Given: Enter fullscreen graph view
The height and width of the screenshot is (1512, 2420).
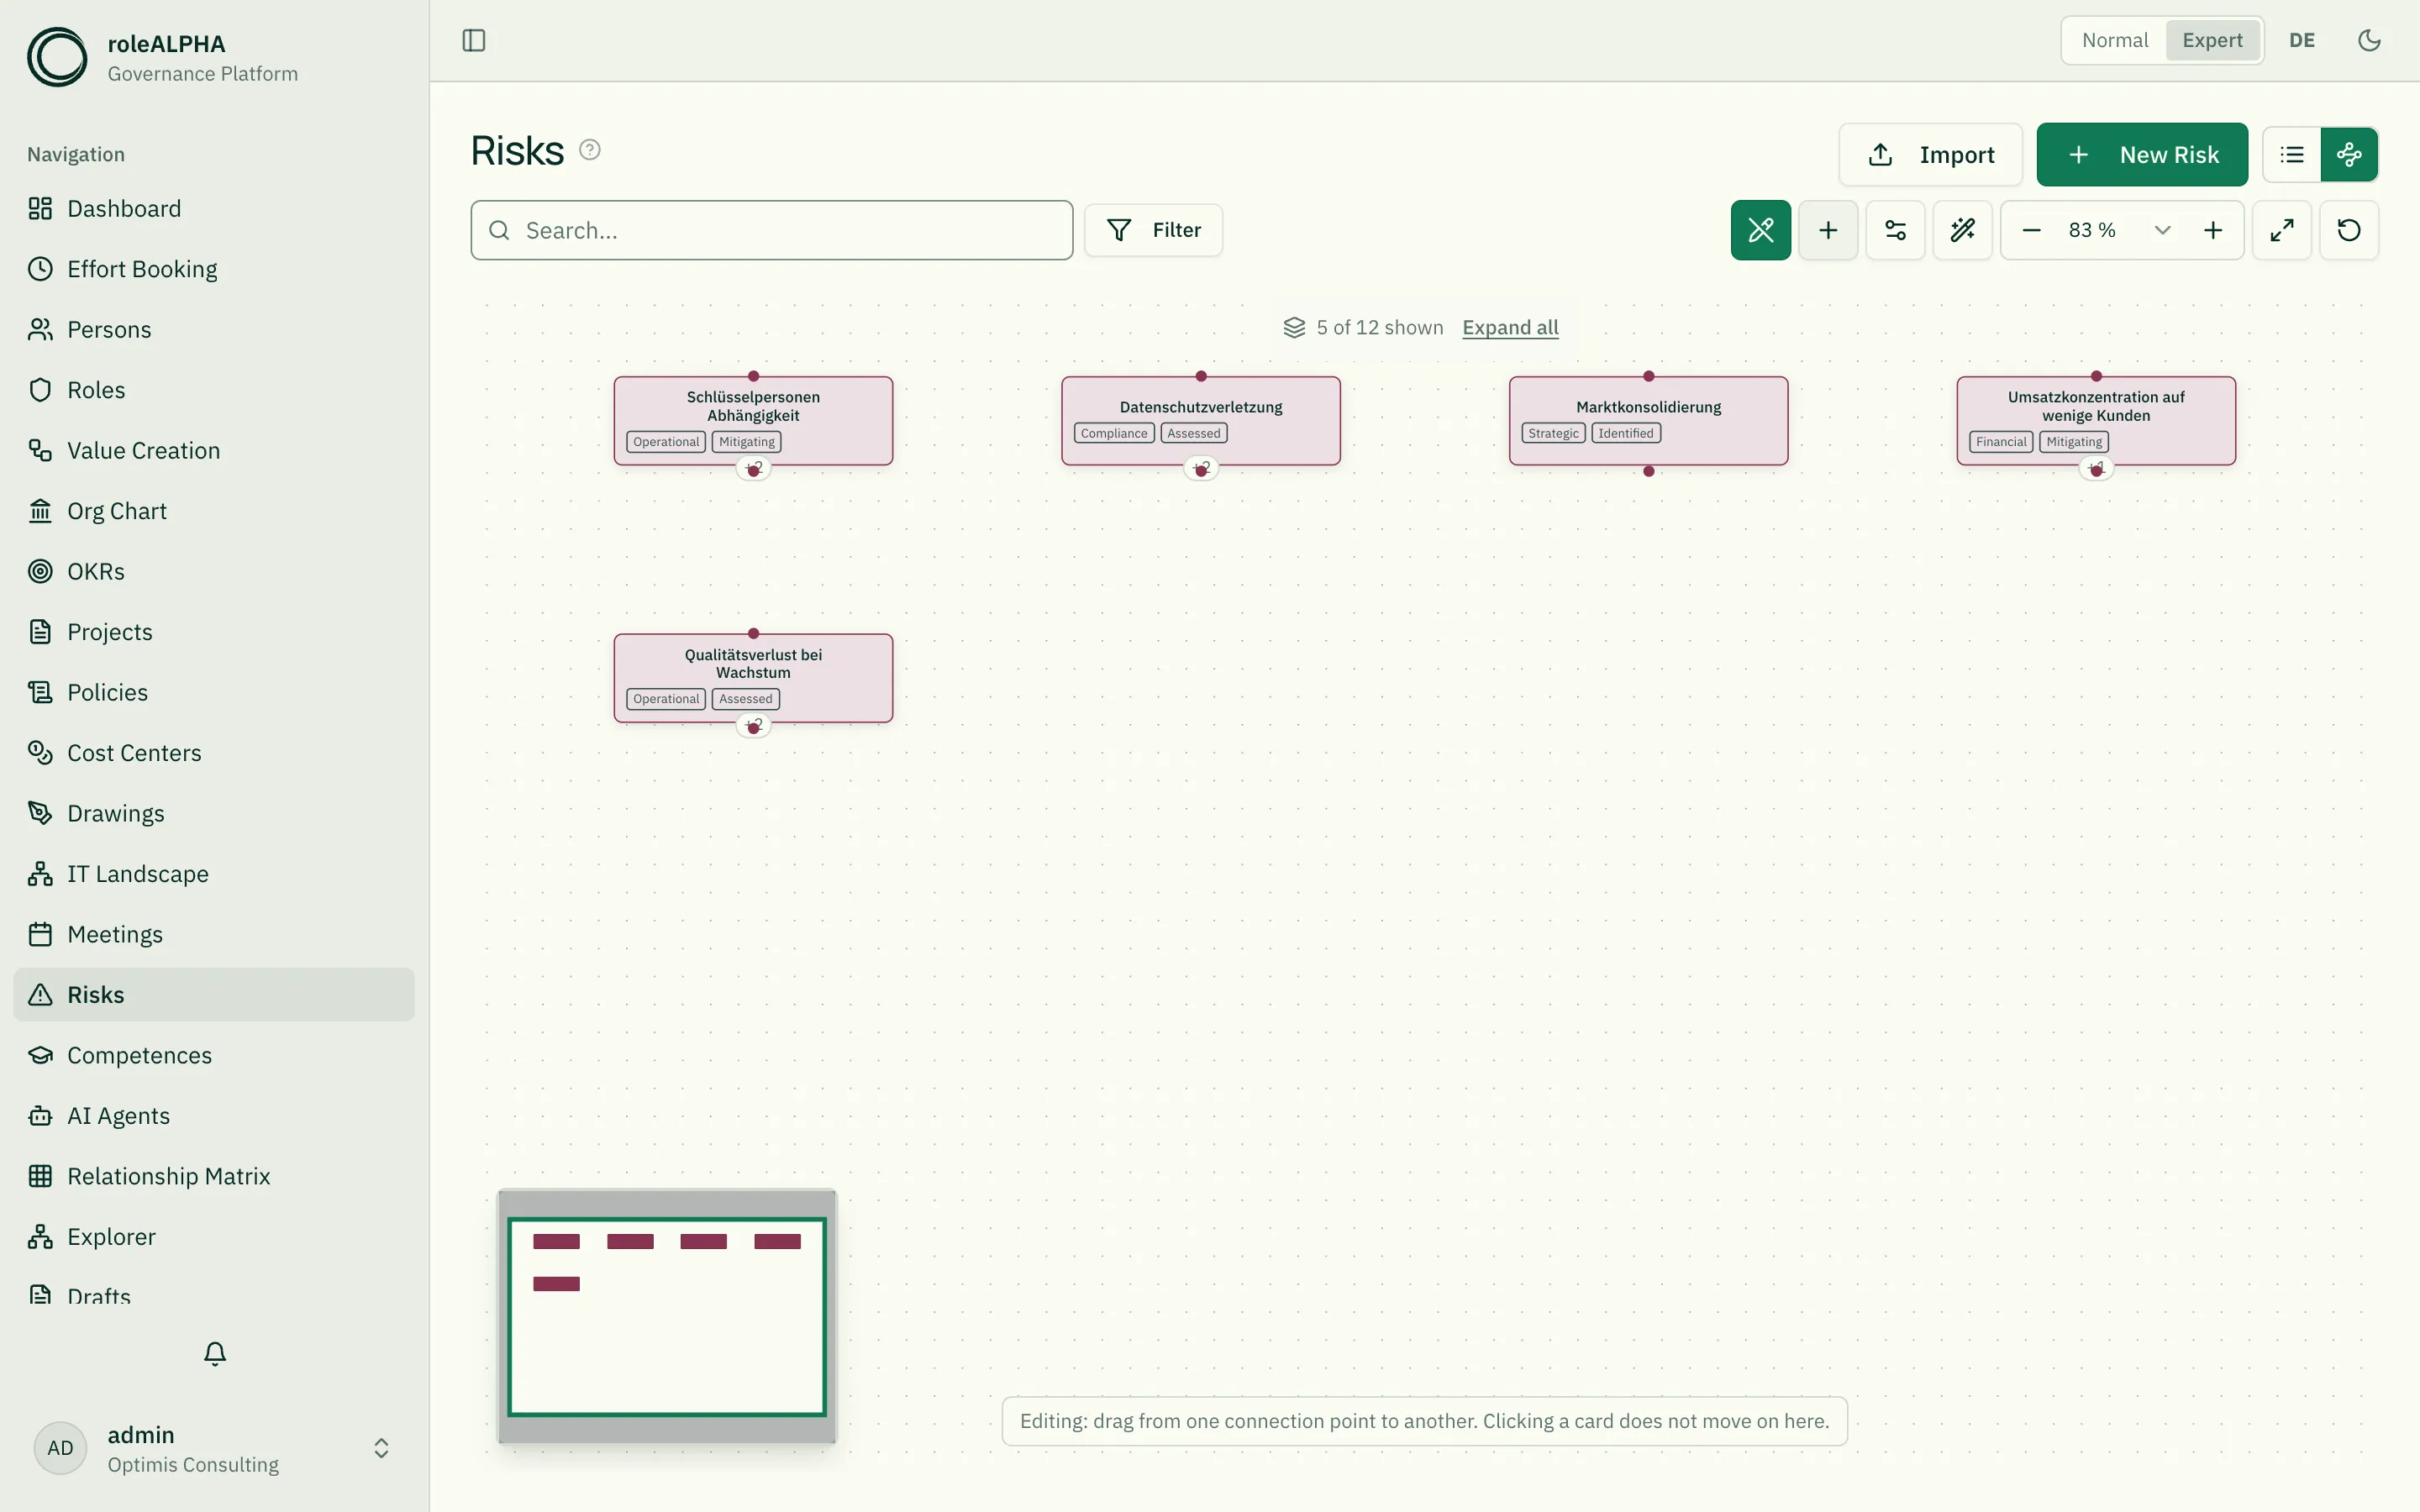Looking at the screenshot, I should (2281, 230).
